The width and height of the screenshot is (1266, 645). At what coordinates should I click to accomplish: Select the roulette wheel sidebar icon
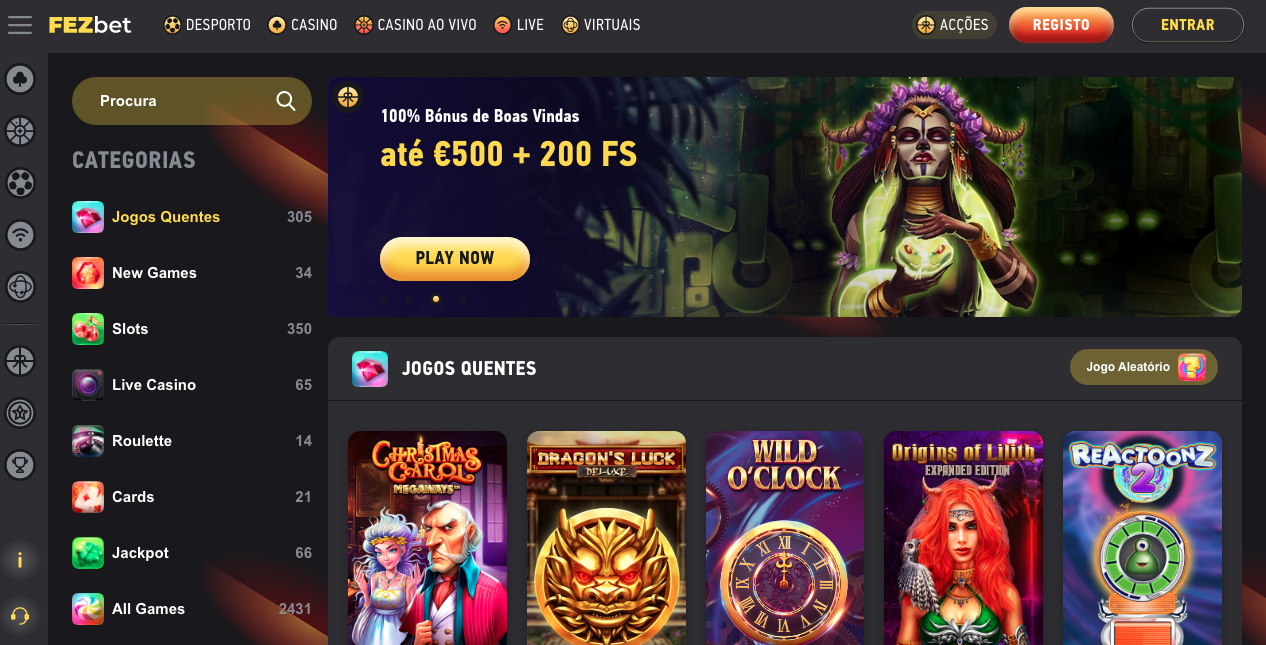[20, 131]
